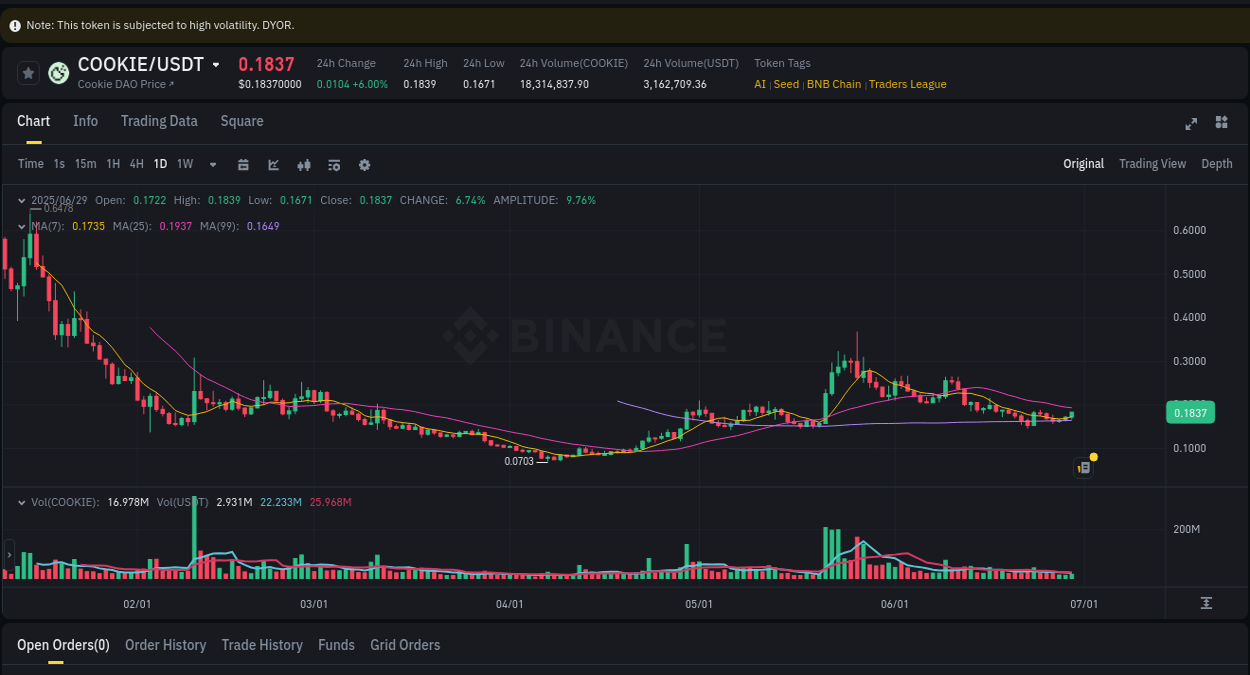Open the COOKIE/USDT pair selector dropdown
This screenshot has width=1250, height=675.
217,64
